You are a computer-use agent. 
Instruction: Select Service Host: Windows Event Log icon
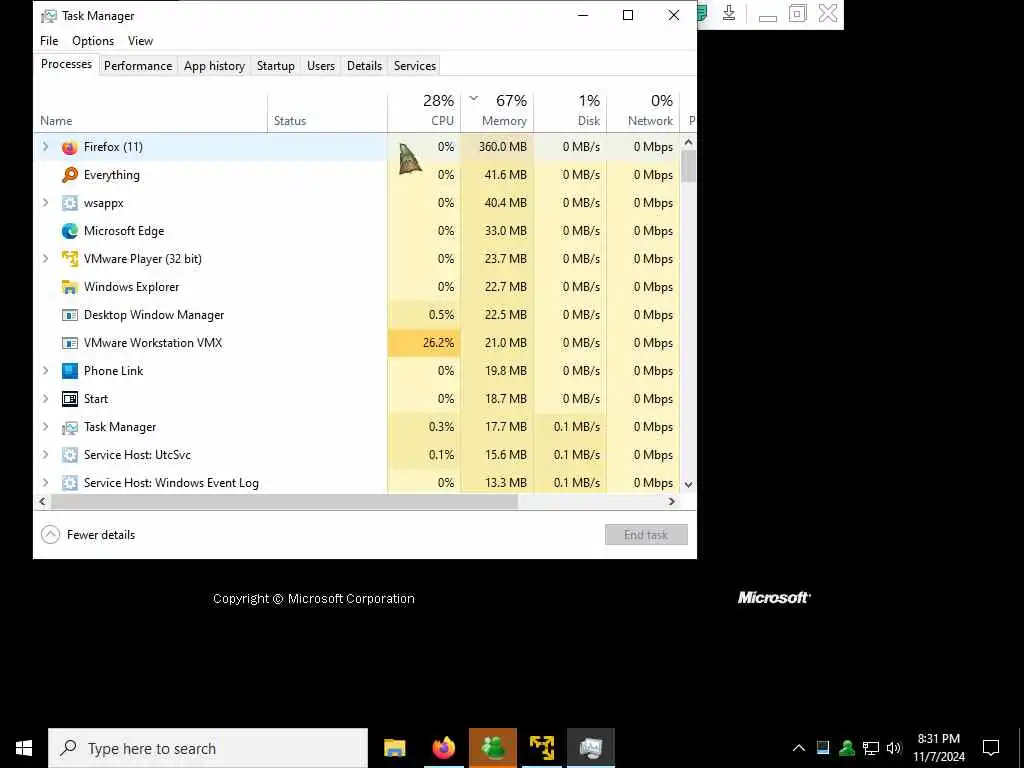click(69, 483)
